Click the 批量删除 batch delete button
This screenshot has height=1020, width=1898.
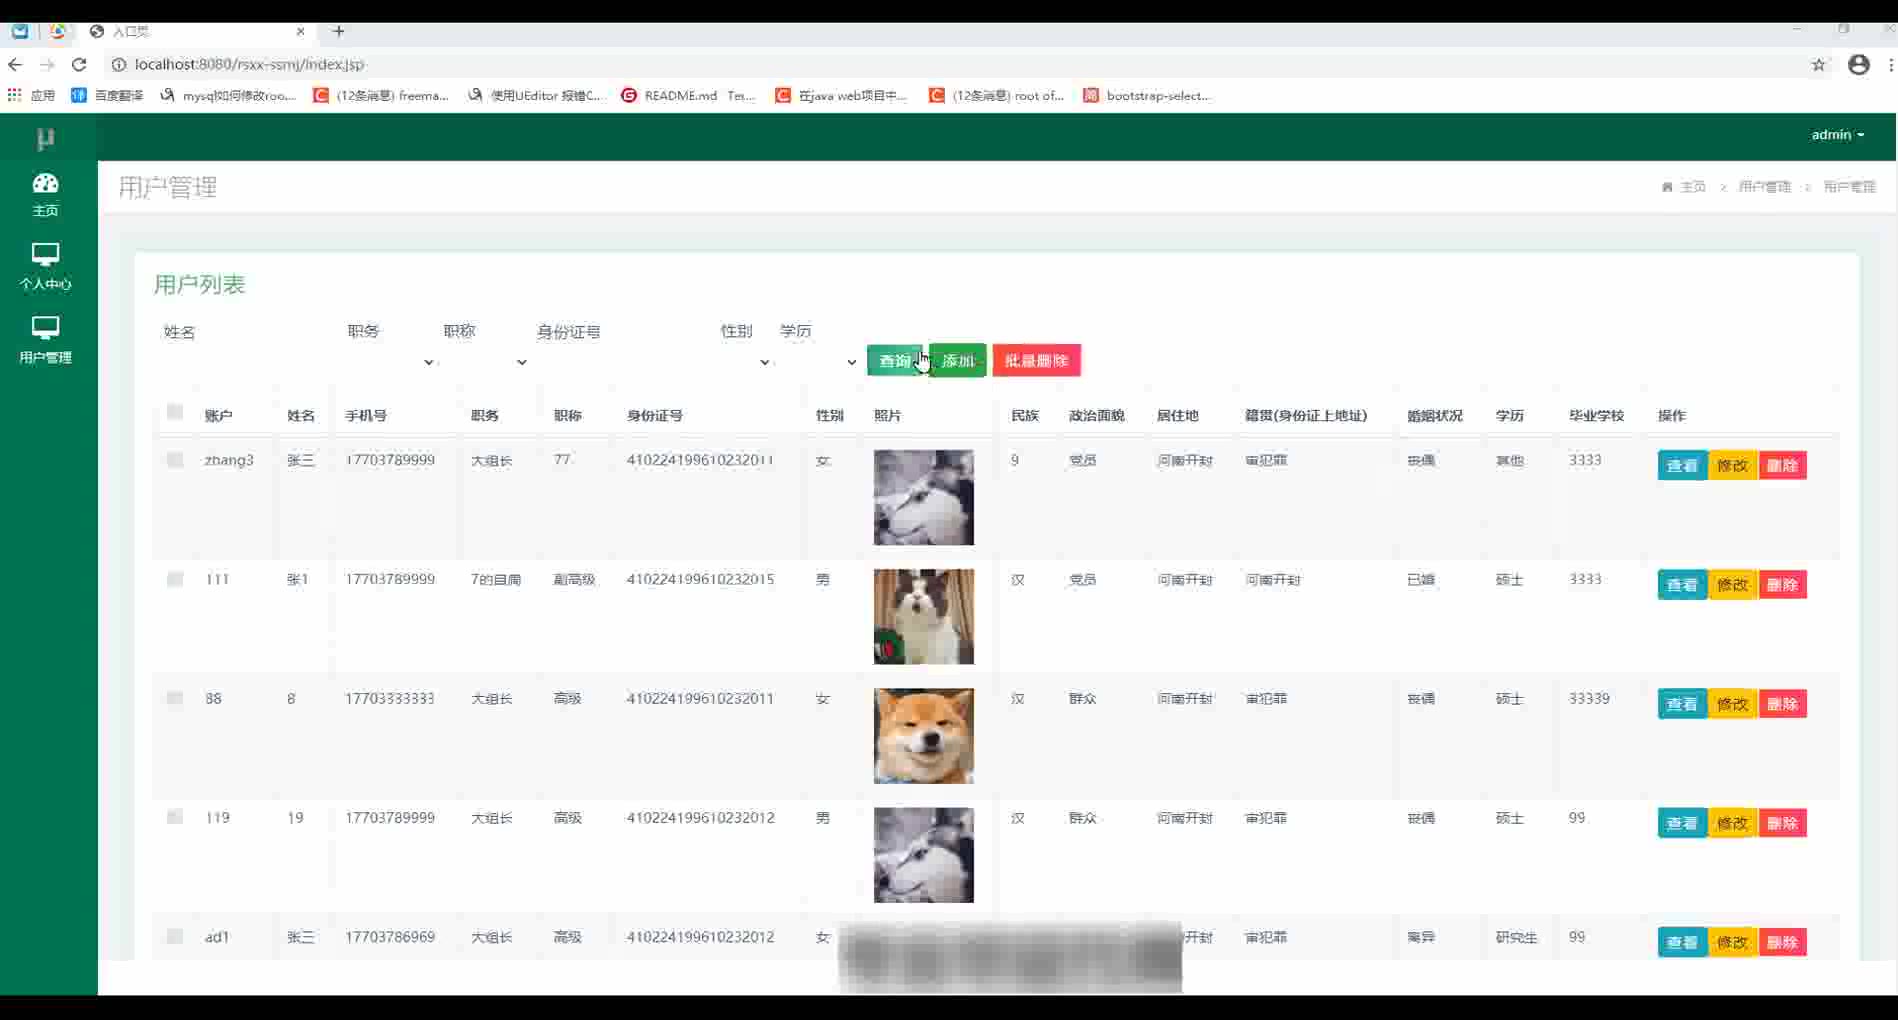click(x=1037, y=361)
